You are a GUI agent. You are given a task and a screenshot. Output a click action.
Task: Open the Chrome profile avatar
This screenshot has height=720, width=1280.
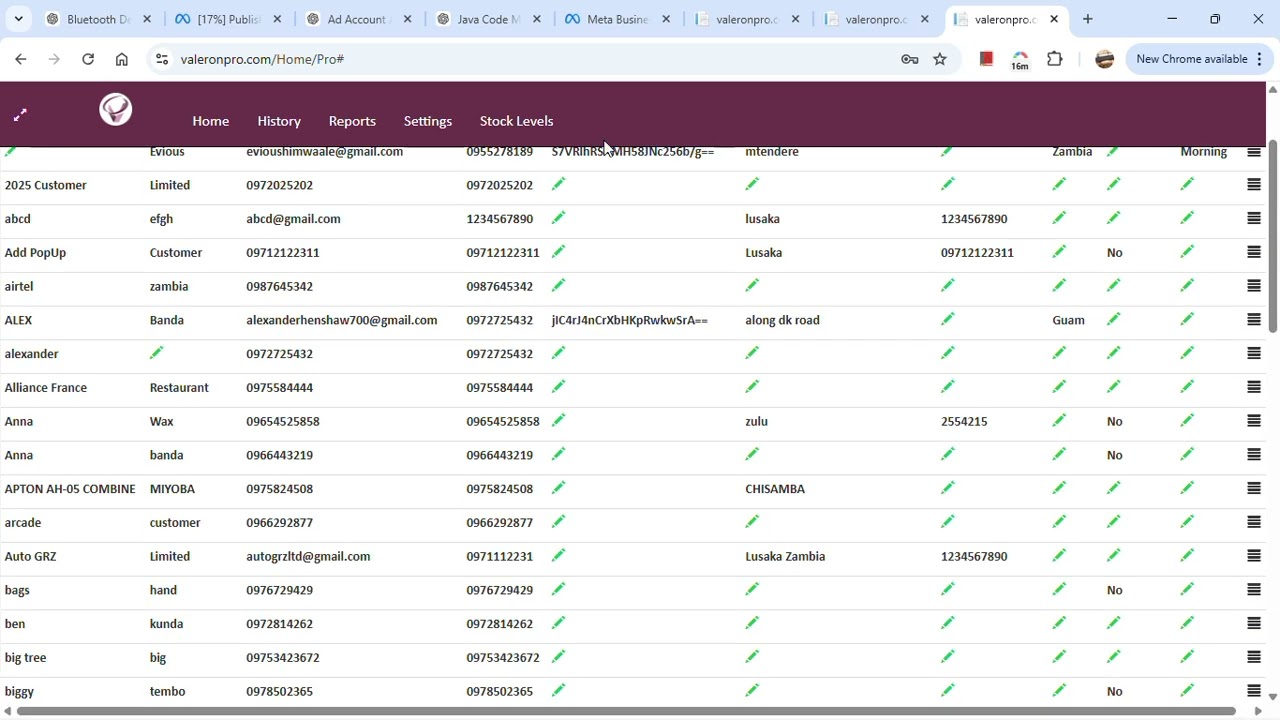point(1105,59)
